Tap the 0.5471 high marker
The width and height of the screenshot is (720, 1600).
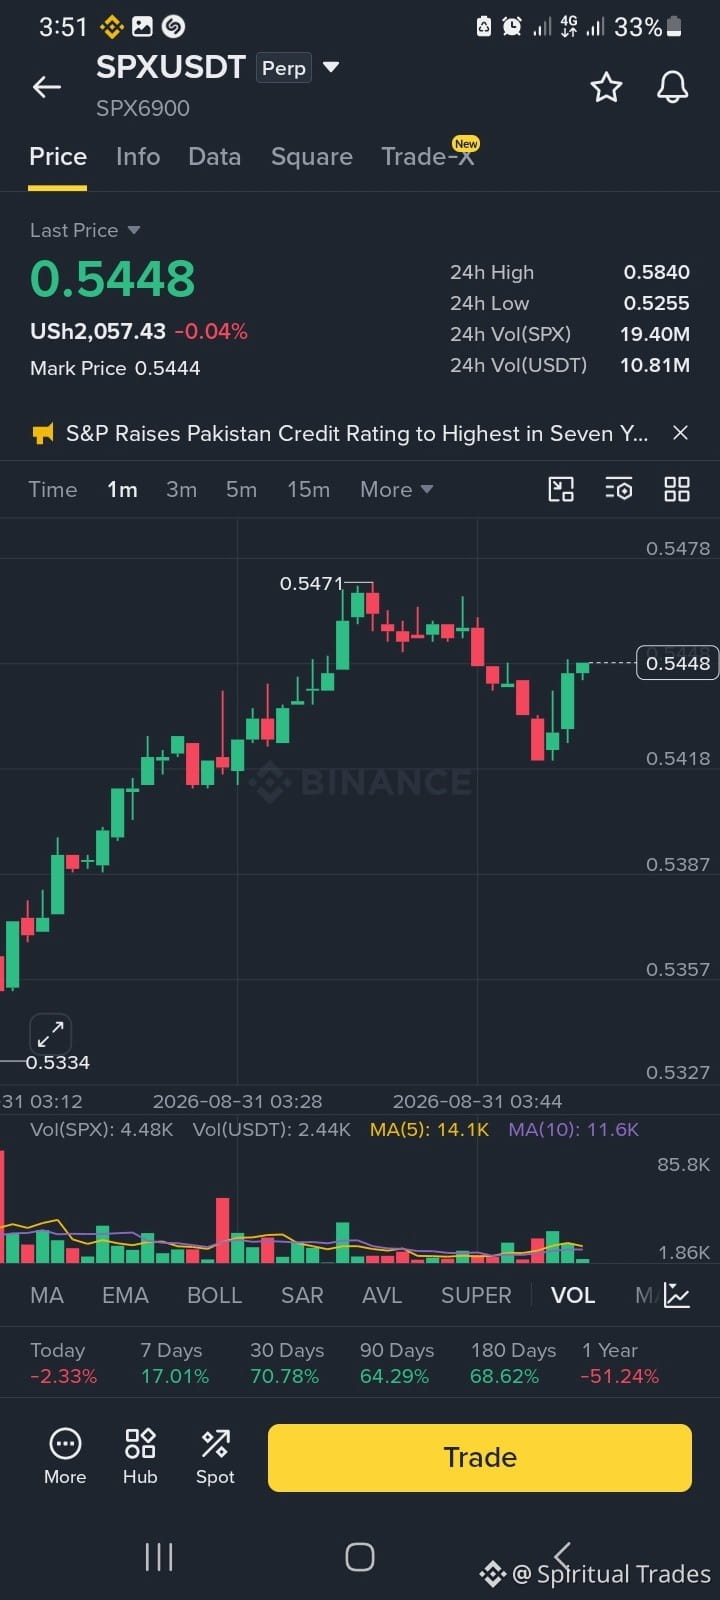click(311, 583)
